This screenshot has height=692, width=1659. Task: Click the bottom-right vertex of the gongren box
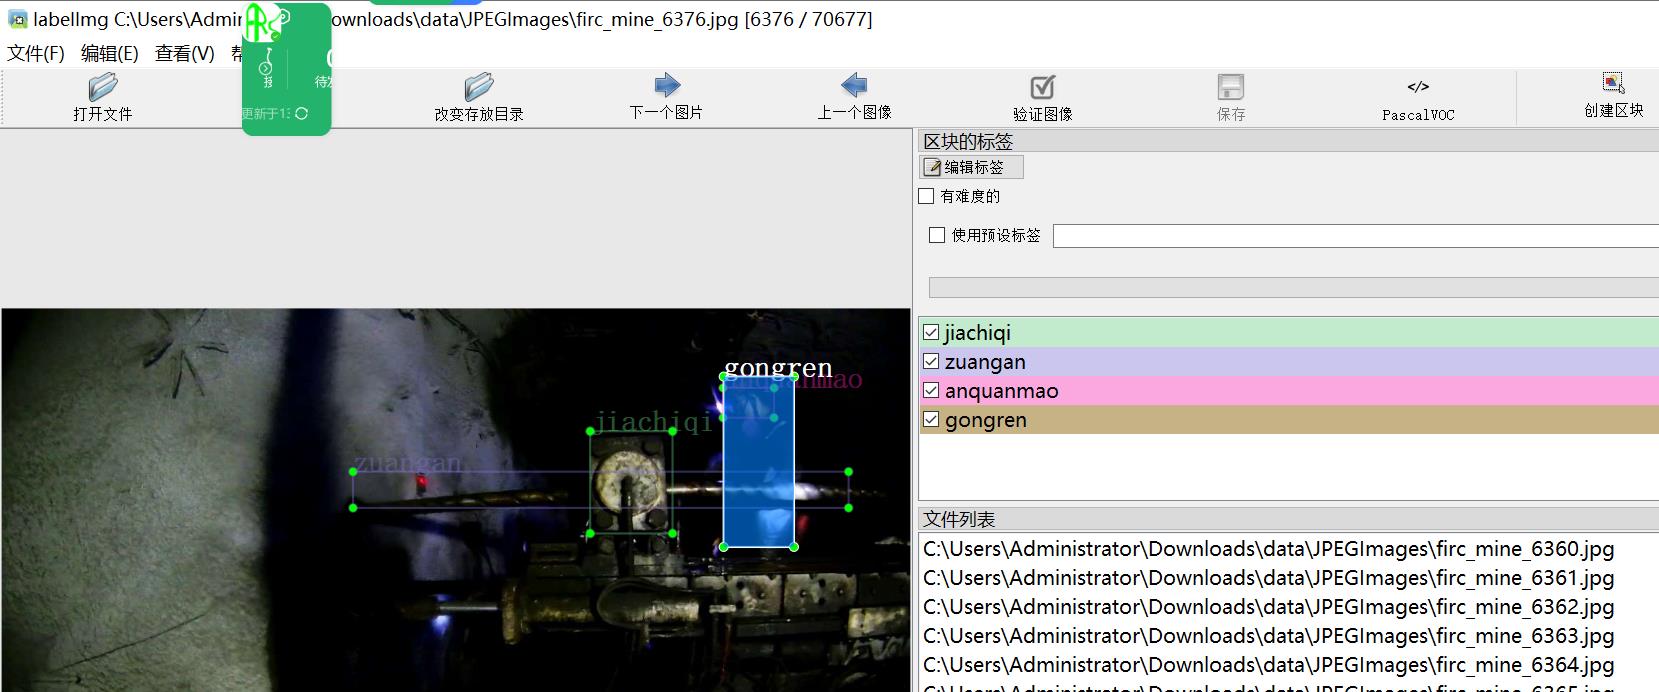[x=794, y=547]
